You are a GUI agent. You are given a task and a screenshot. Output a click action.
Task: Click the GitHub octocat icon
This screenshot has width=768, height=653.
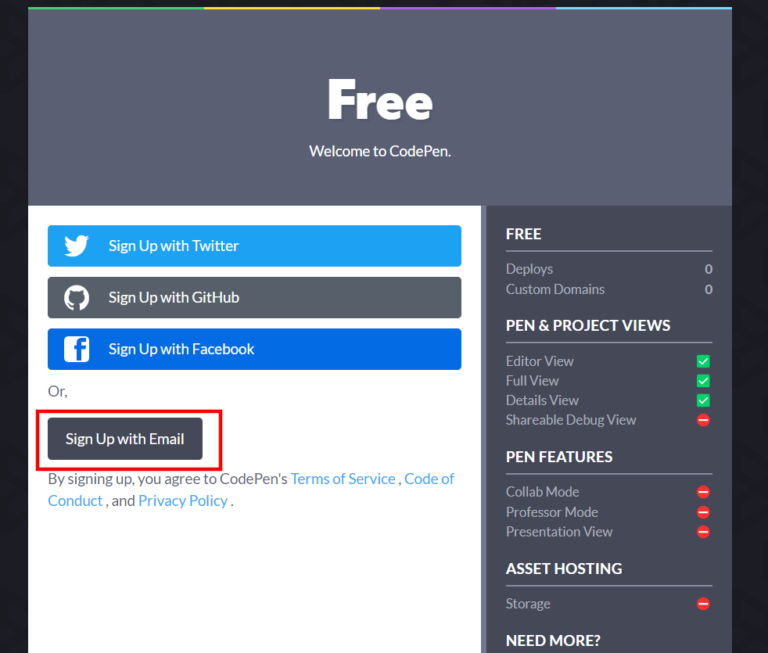[77, 298]
